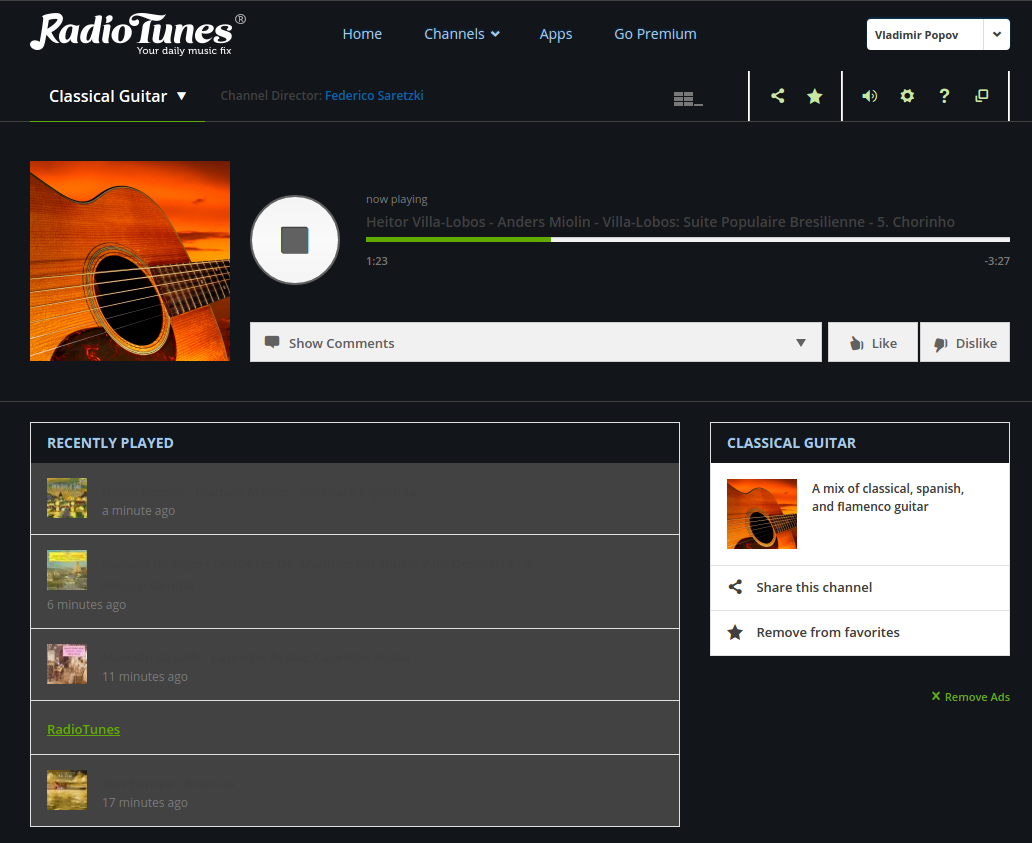
Task: Open Go Premium page
Action: 655,34
